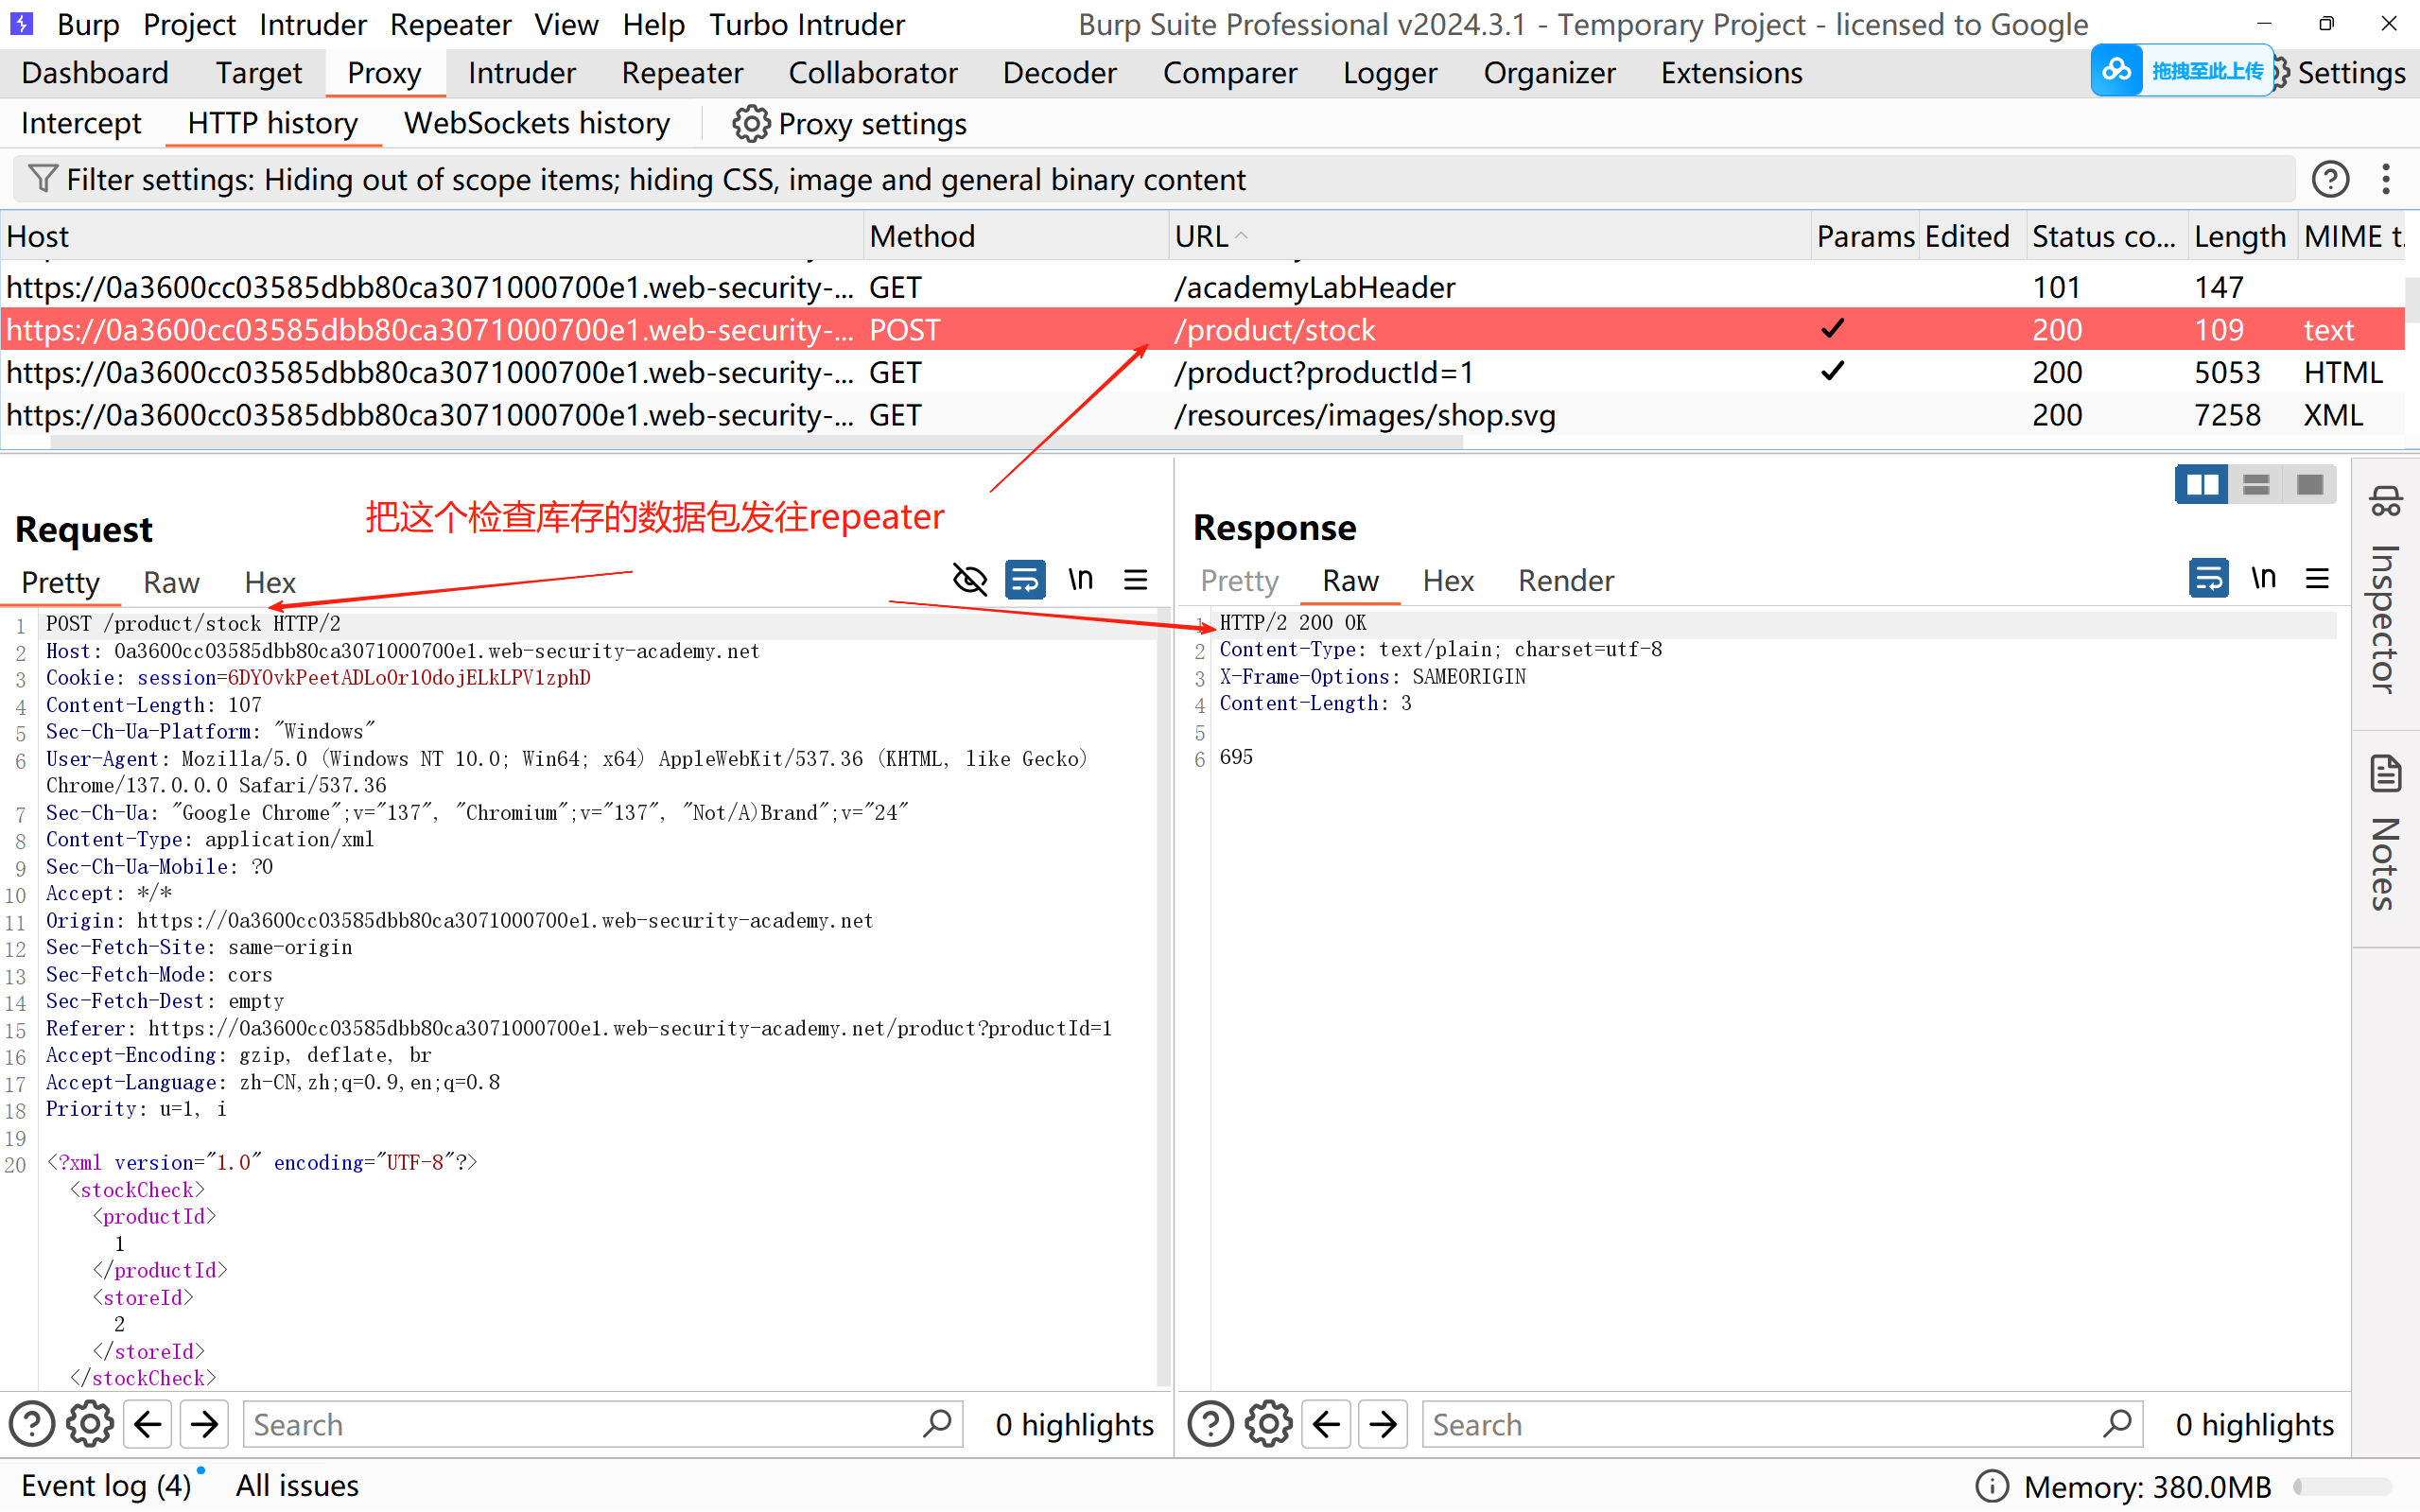
Task: Select combined tabbed layout view icon
Action: click(x=2310, y=485)
